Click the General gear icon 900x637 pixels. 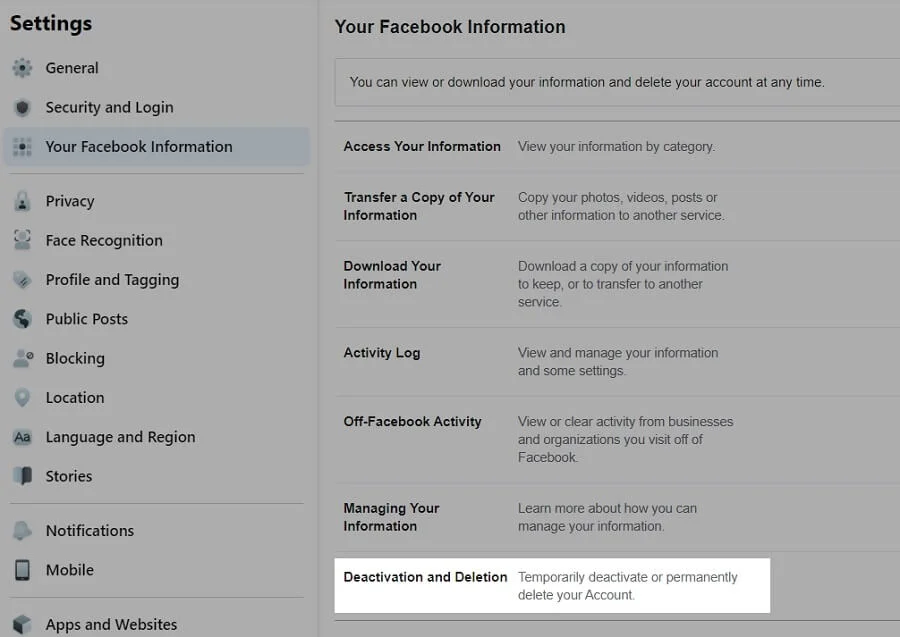pyautogui.click(x=22, y=68)
